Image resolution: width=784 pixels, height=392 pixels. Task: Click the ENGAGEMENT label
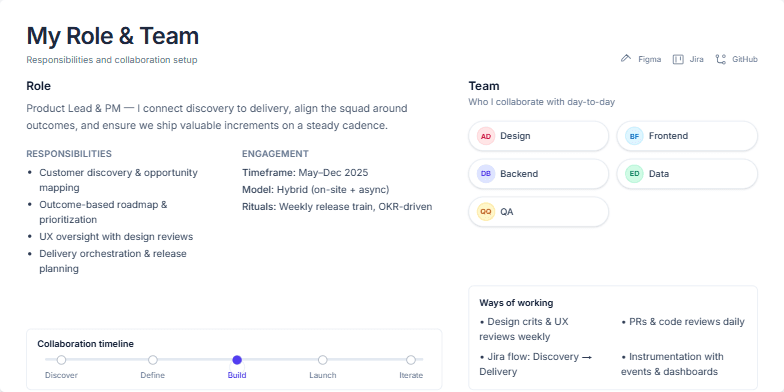coord(276,154)
